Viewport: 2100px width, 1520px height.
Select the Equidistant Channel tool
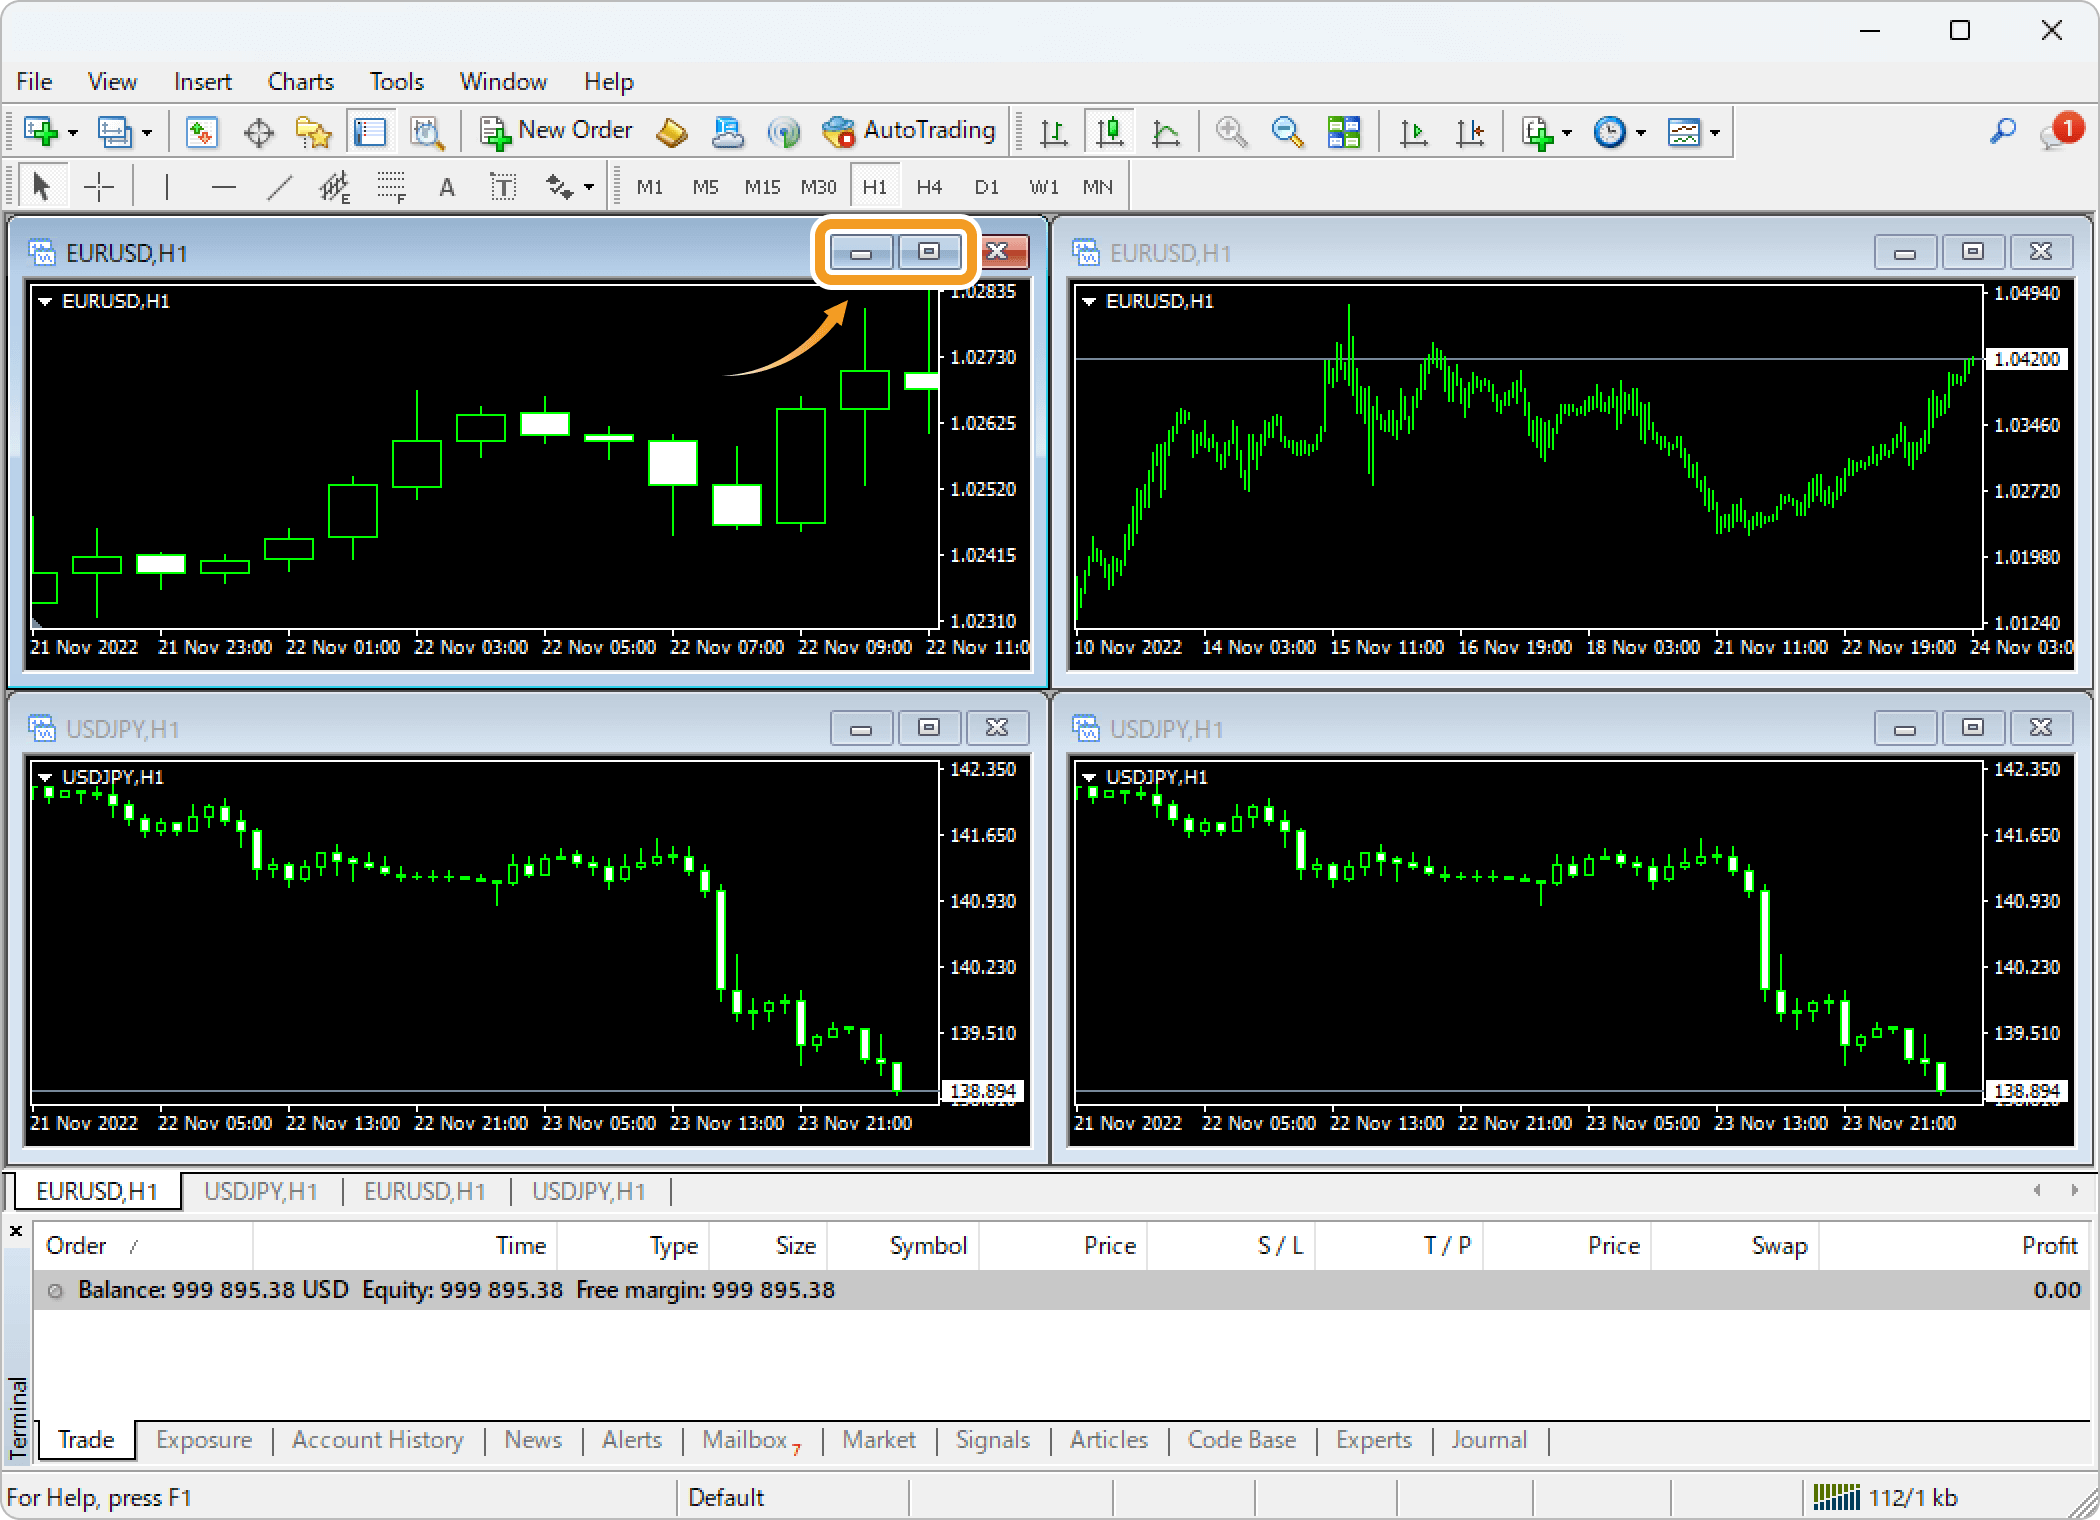336,187
